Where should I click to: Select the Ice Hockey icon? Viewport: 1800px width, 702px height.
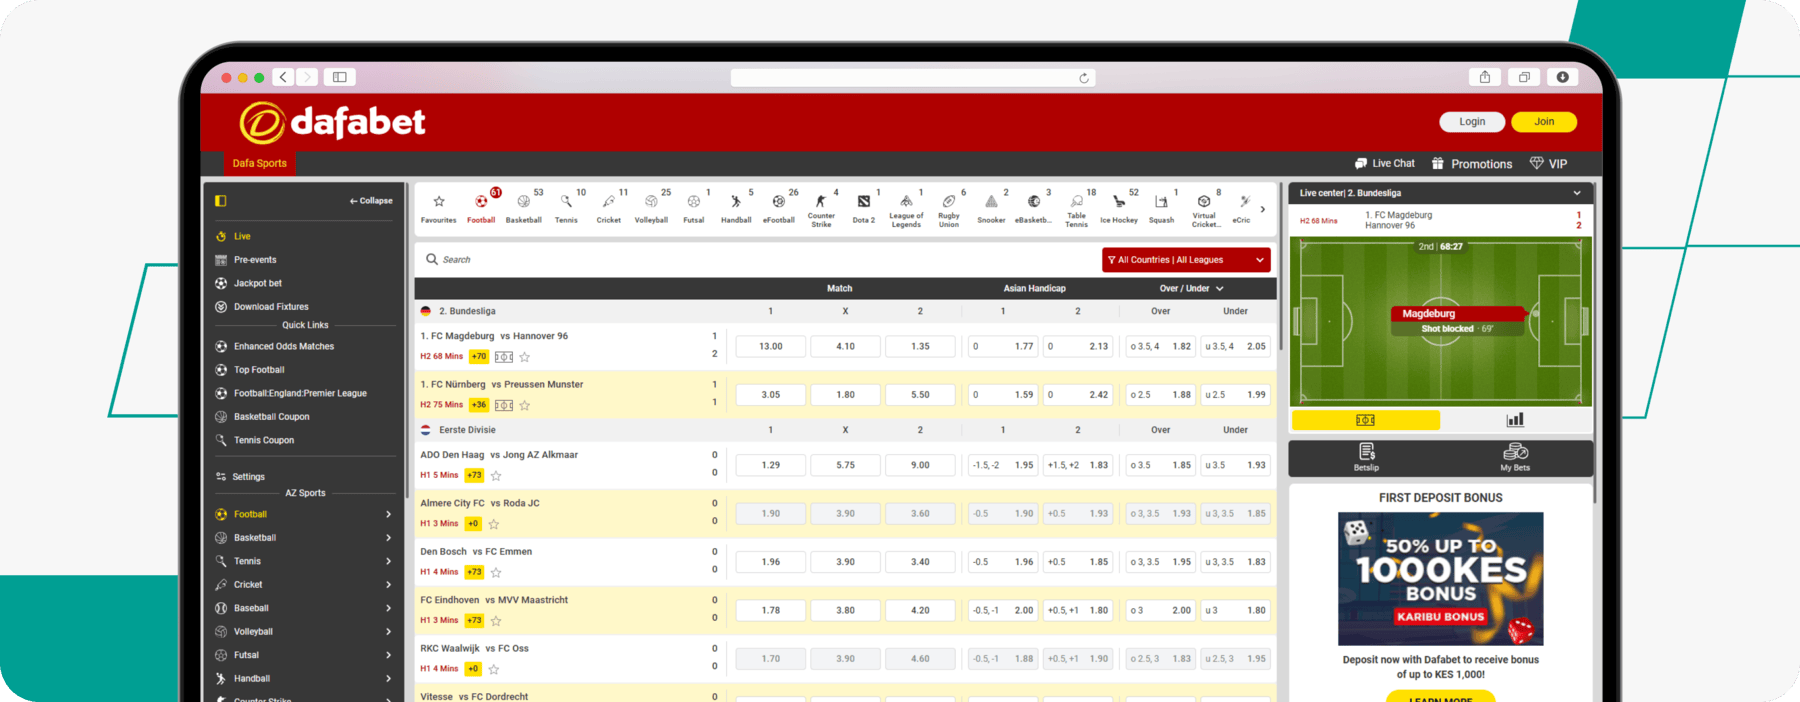[x=1119, y=208]
